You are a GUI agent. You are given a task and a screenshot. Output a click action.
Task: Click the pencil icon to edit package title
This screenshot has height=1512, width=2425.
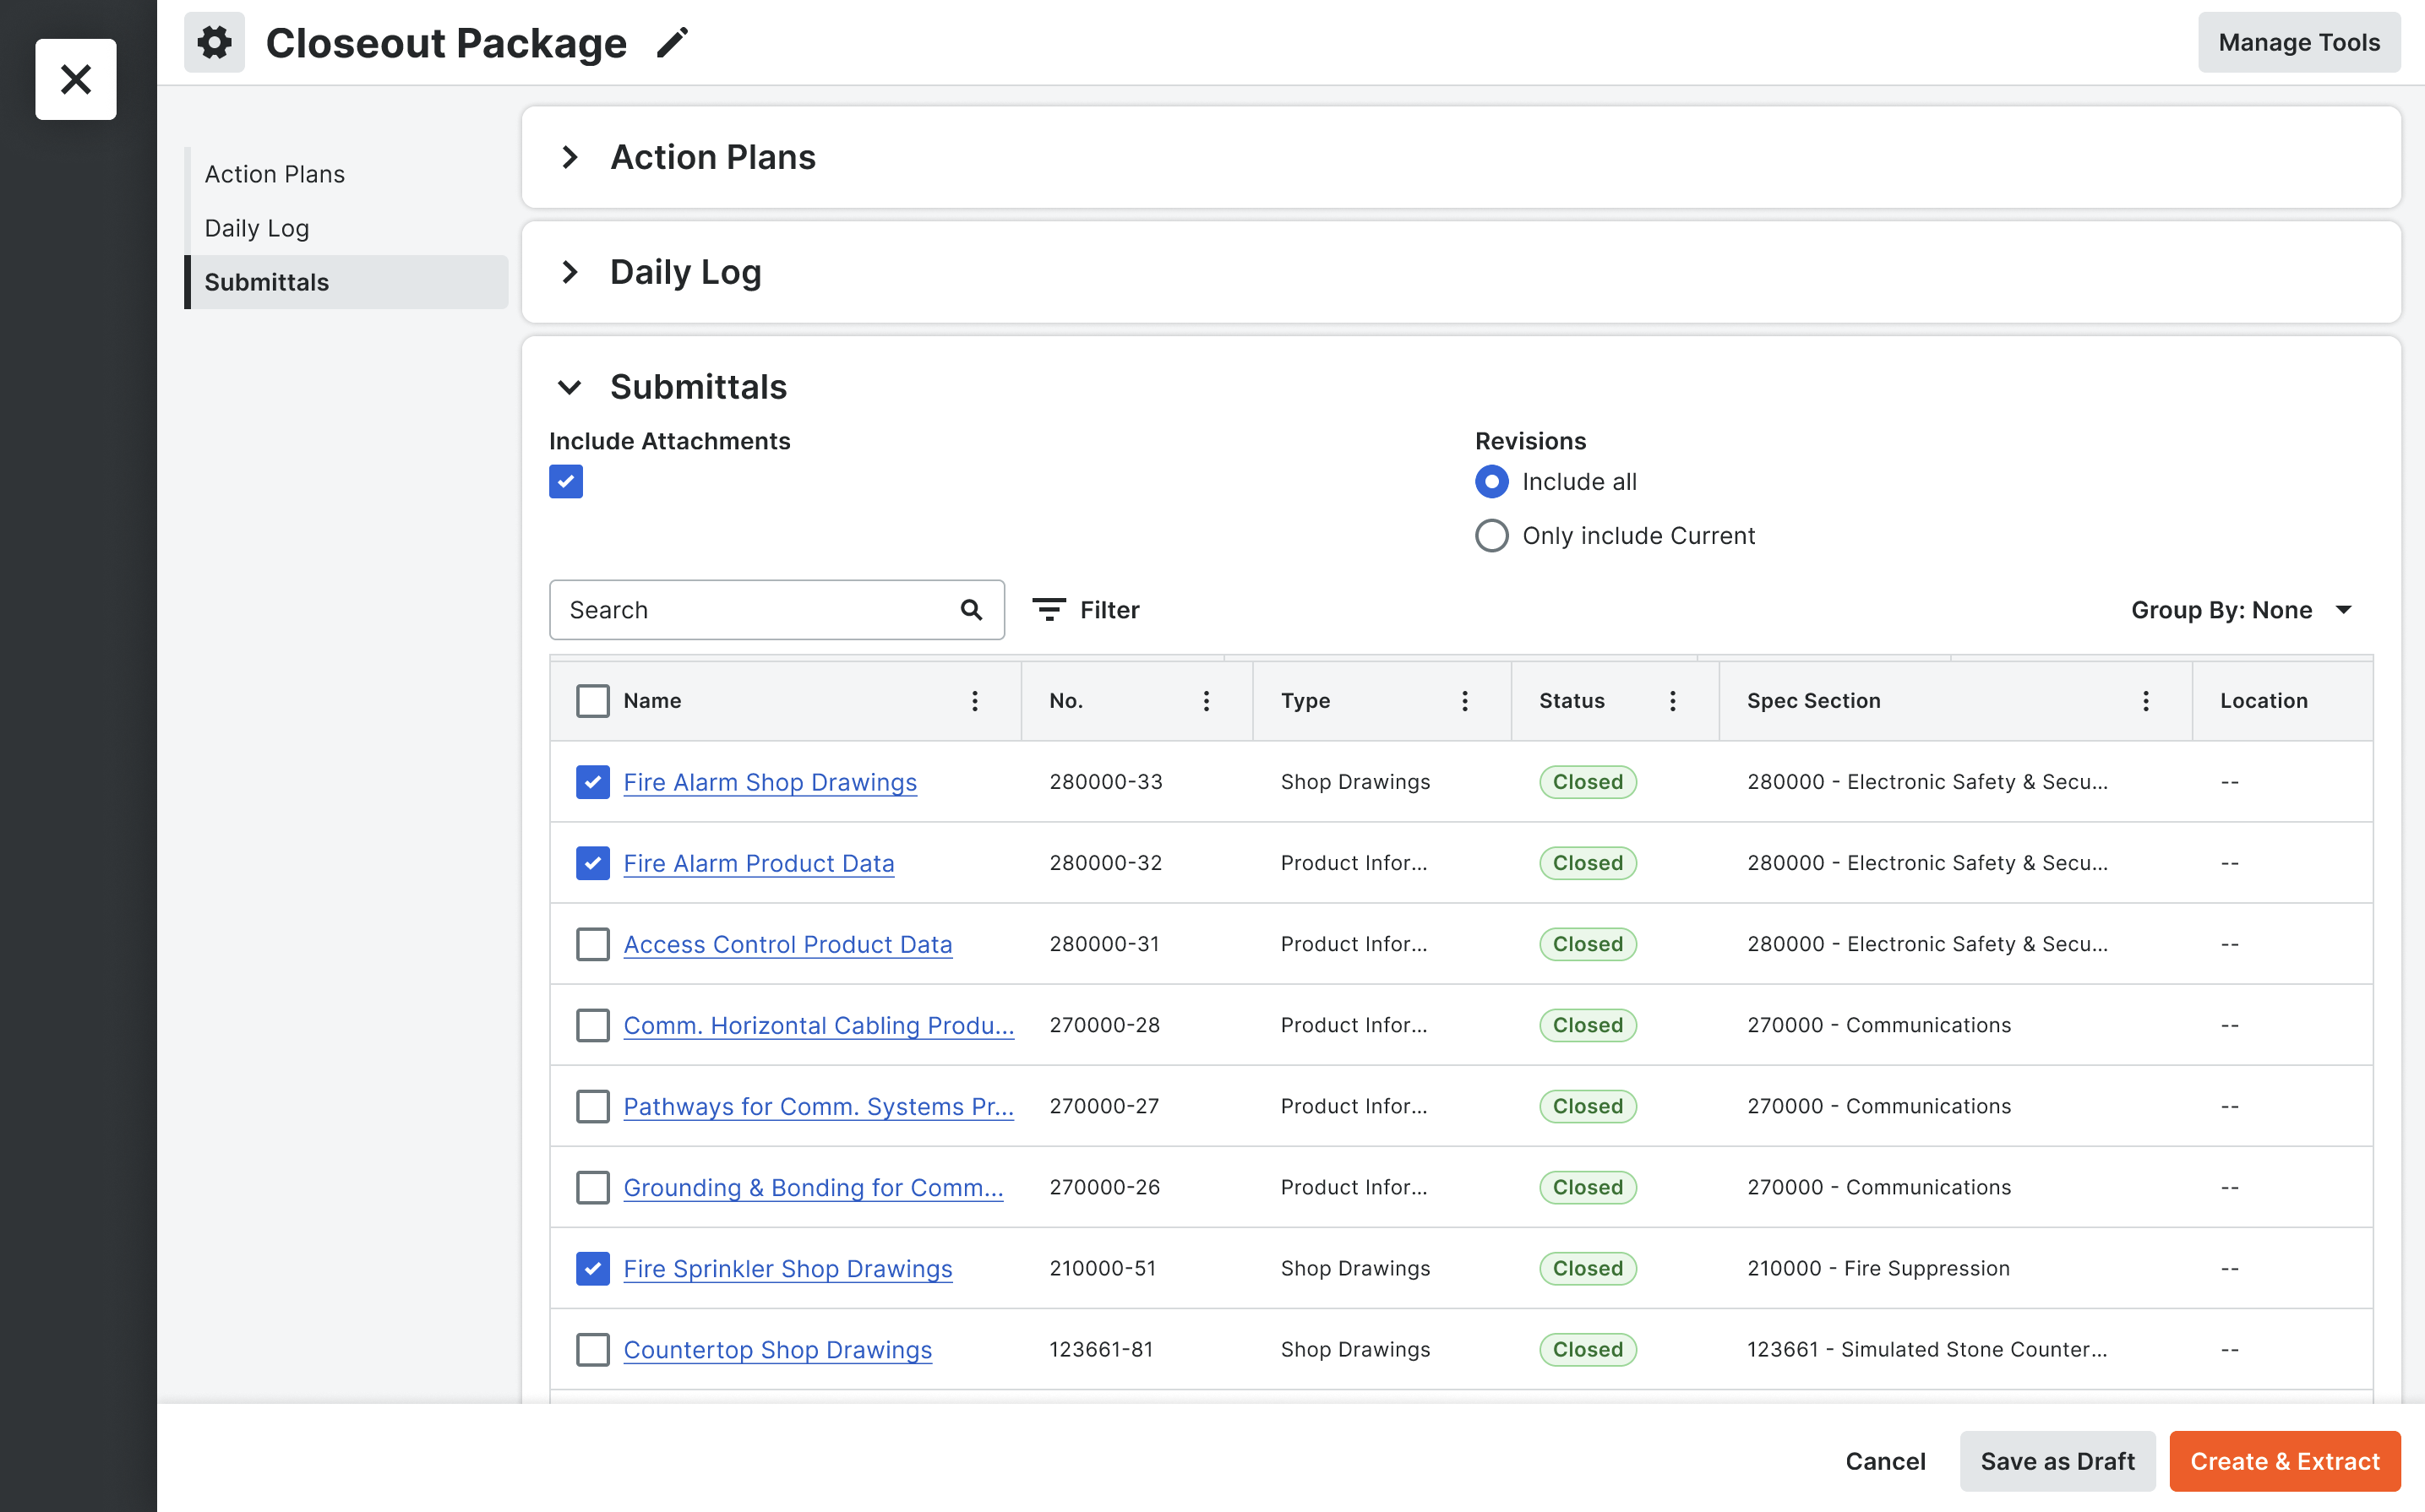pyautogui.click(x=672, y=42)
